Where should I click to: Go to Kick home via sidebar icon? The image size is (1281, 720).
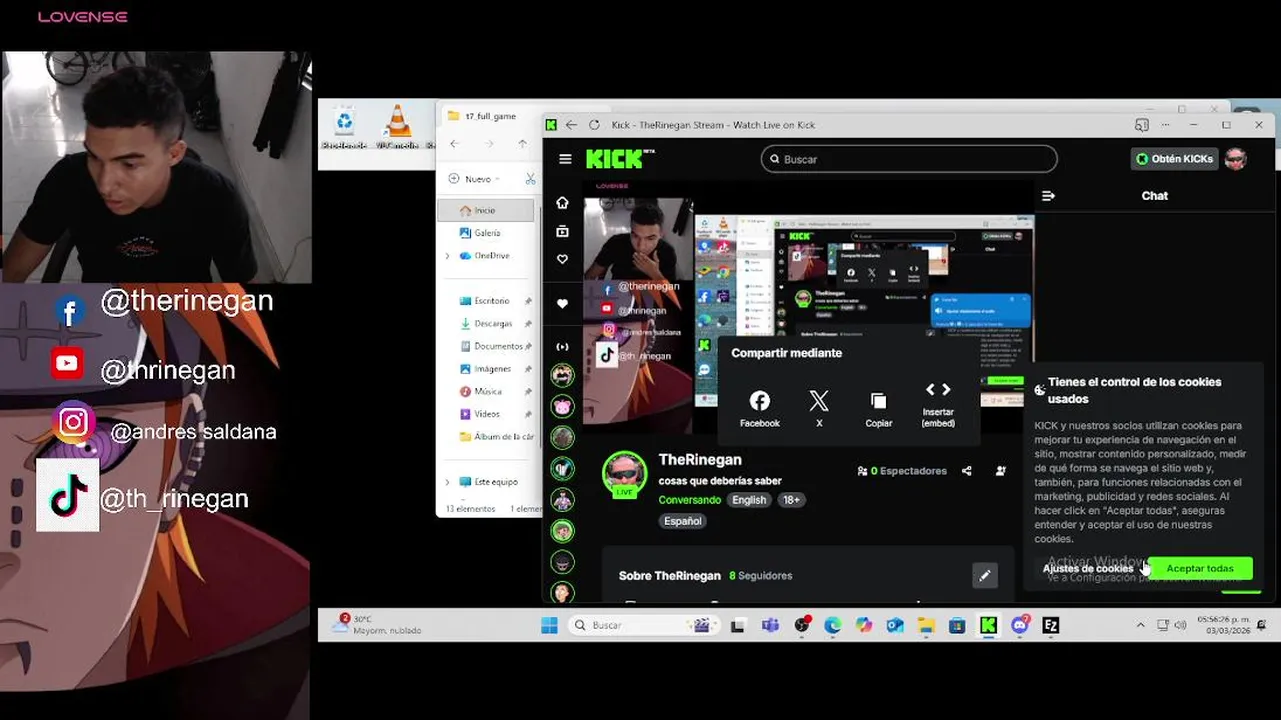tap(562, 203)
